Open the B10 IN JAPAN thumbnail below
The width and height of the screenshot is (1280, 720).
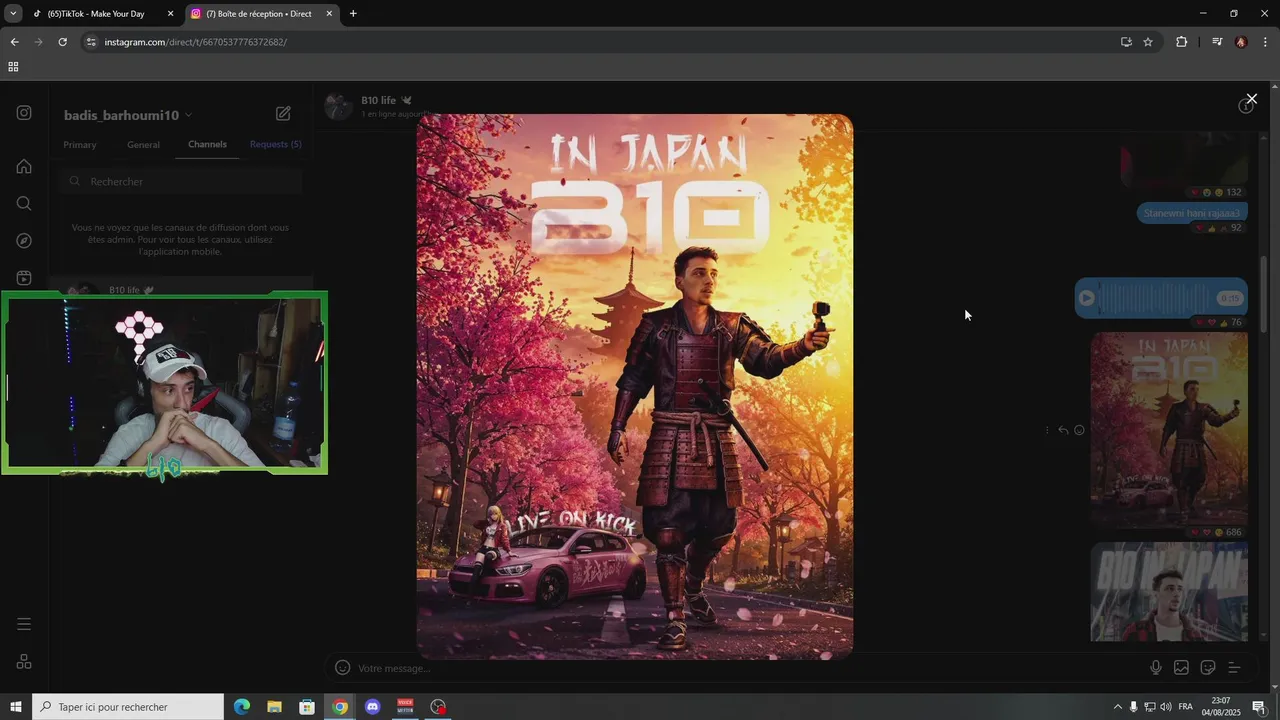click(1169, 591)
